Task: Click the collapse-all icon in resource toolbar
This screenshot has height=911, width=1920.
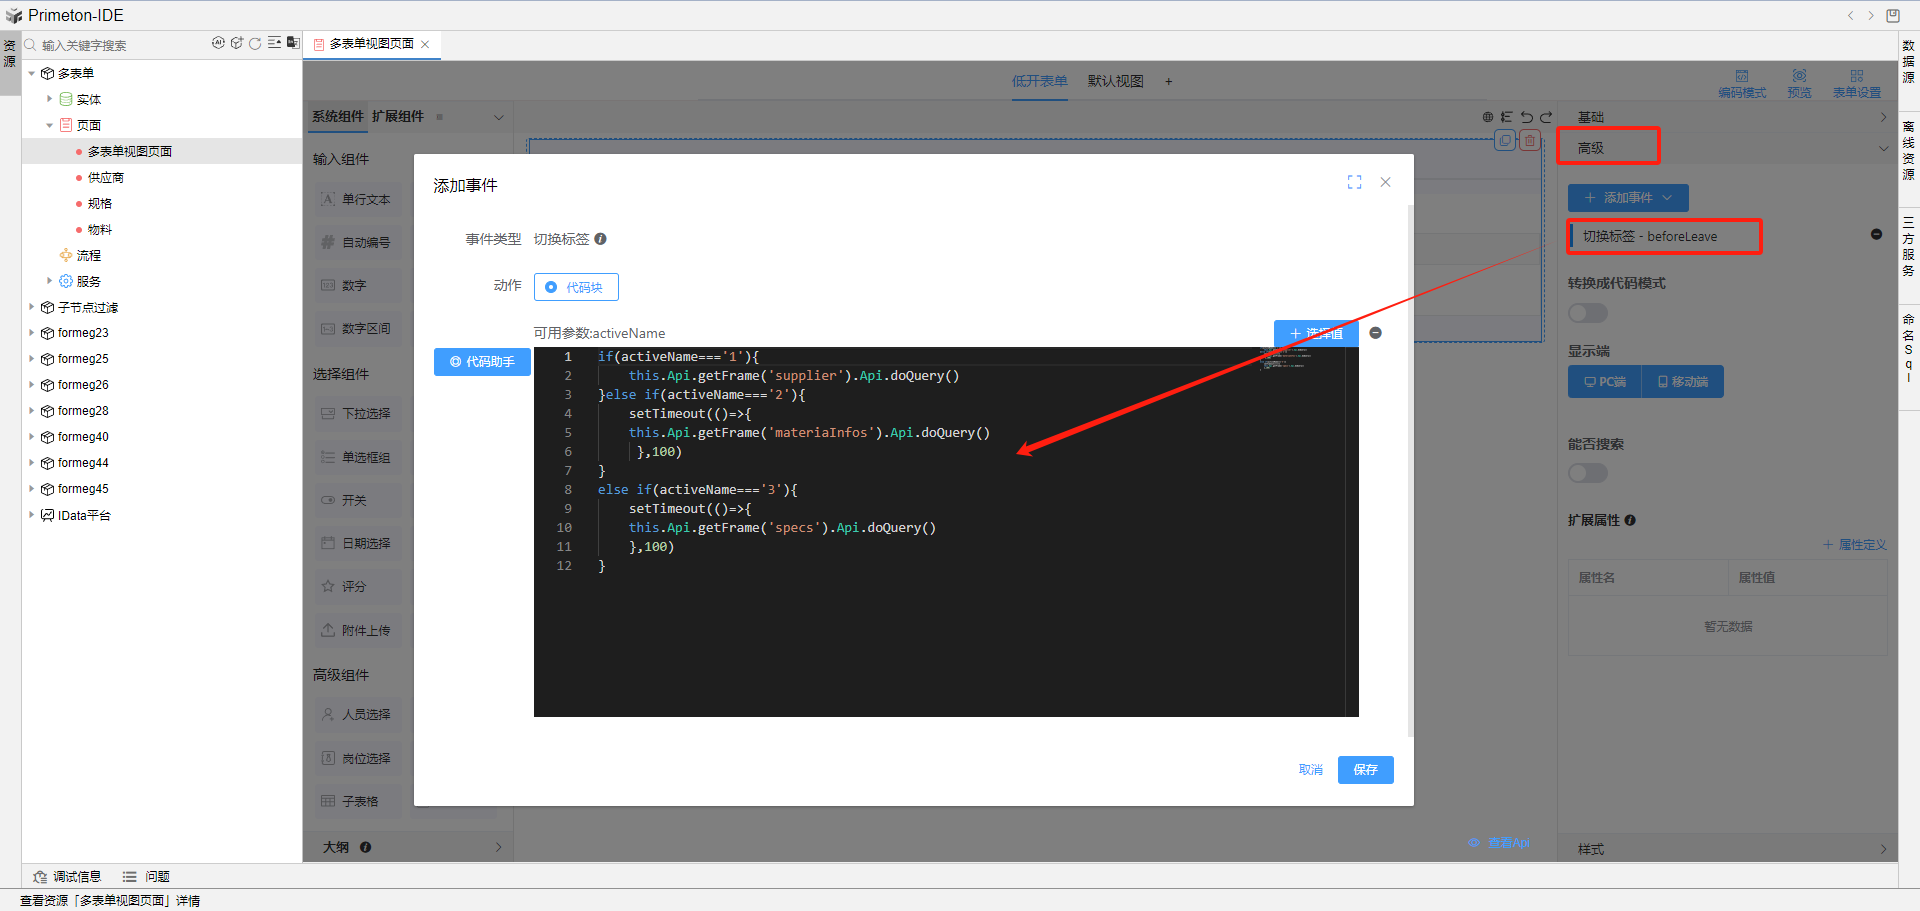Action: pos(274,43)
